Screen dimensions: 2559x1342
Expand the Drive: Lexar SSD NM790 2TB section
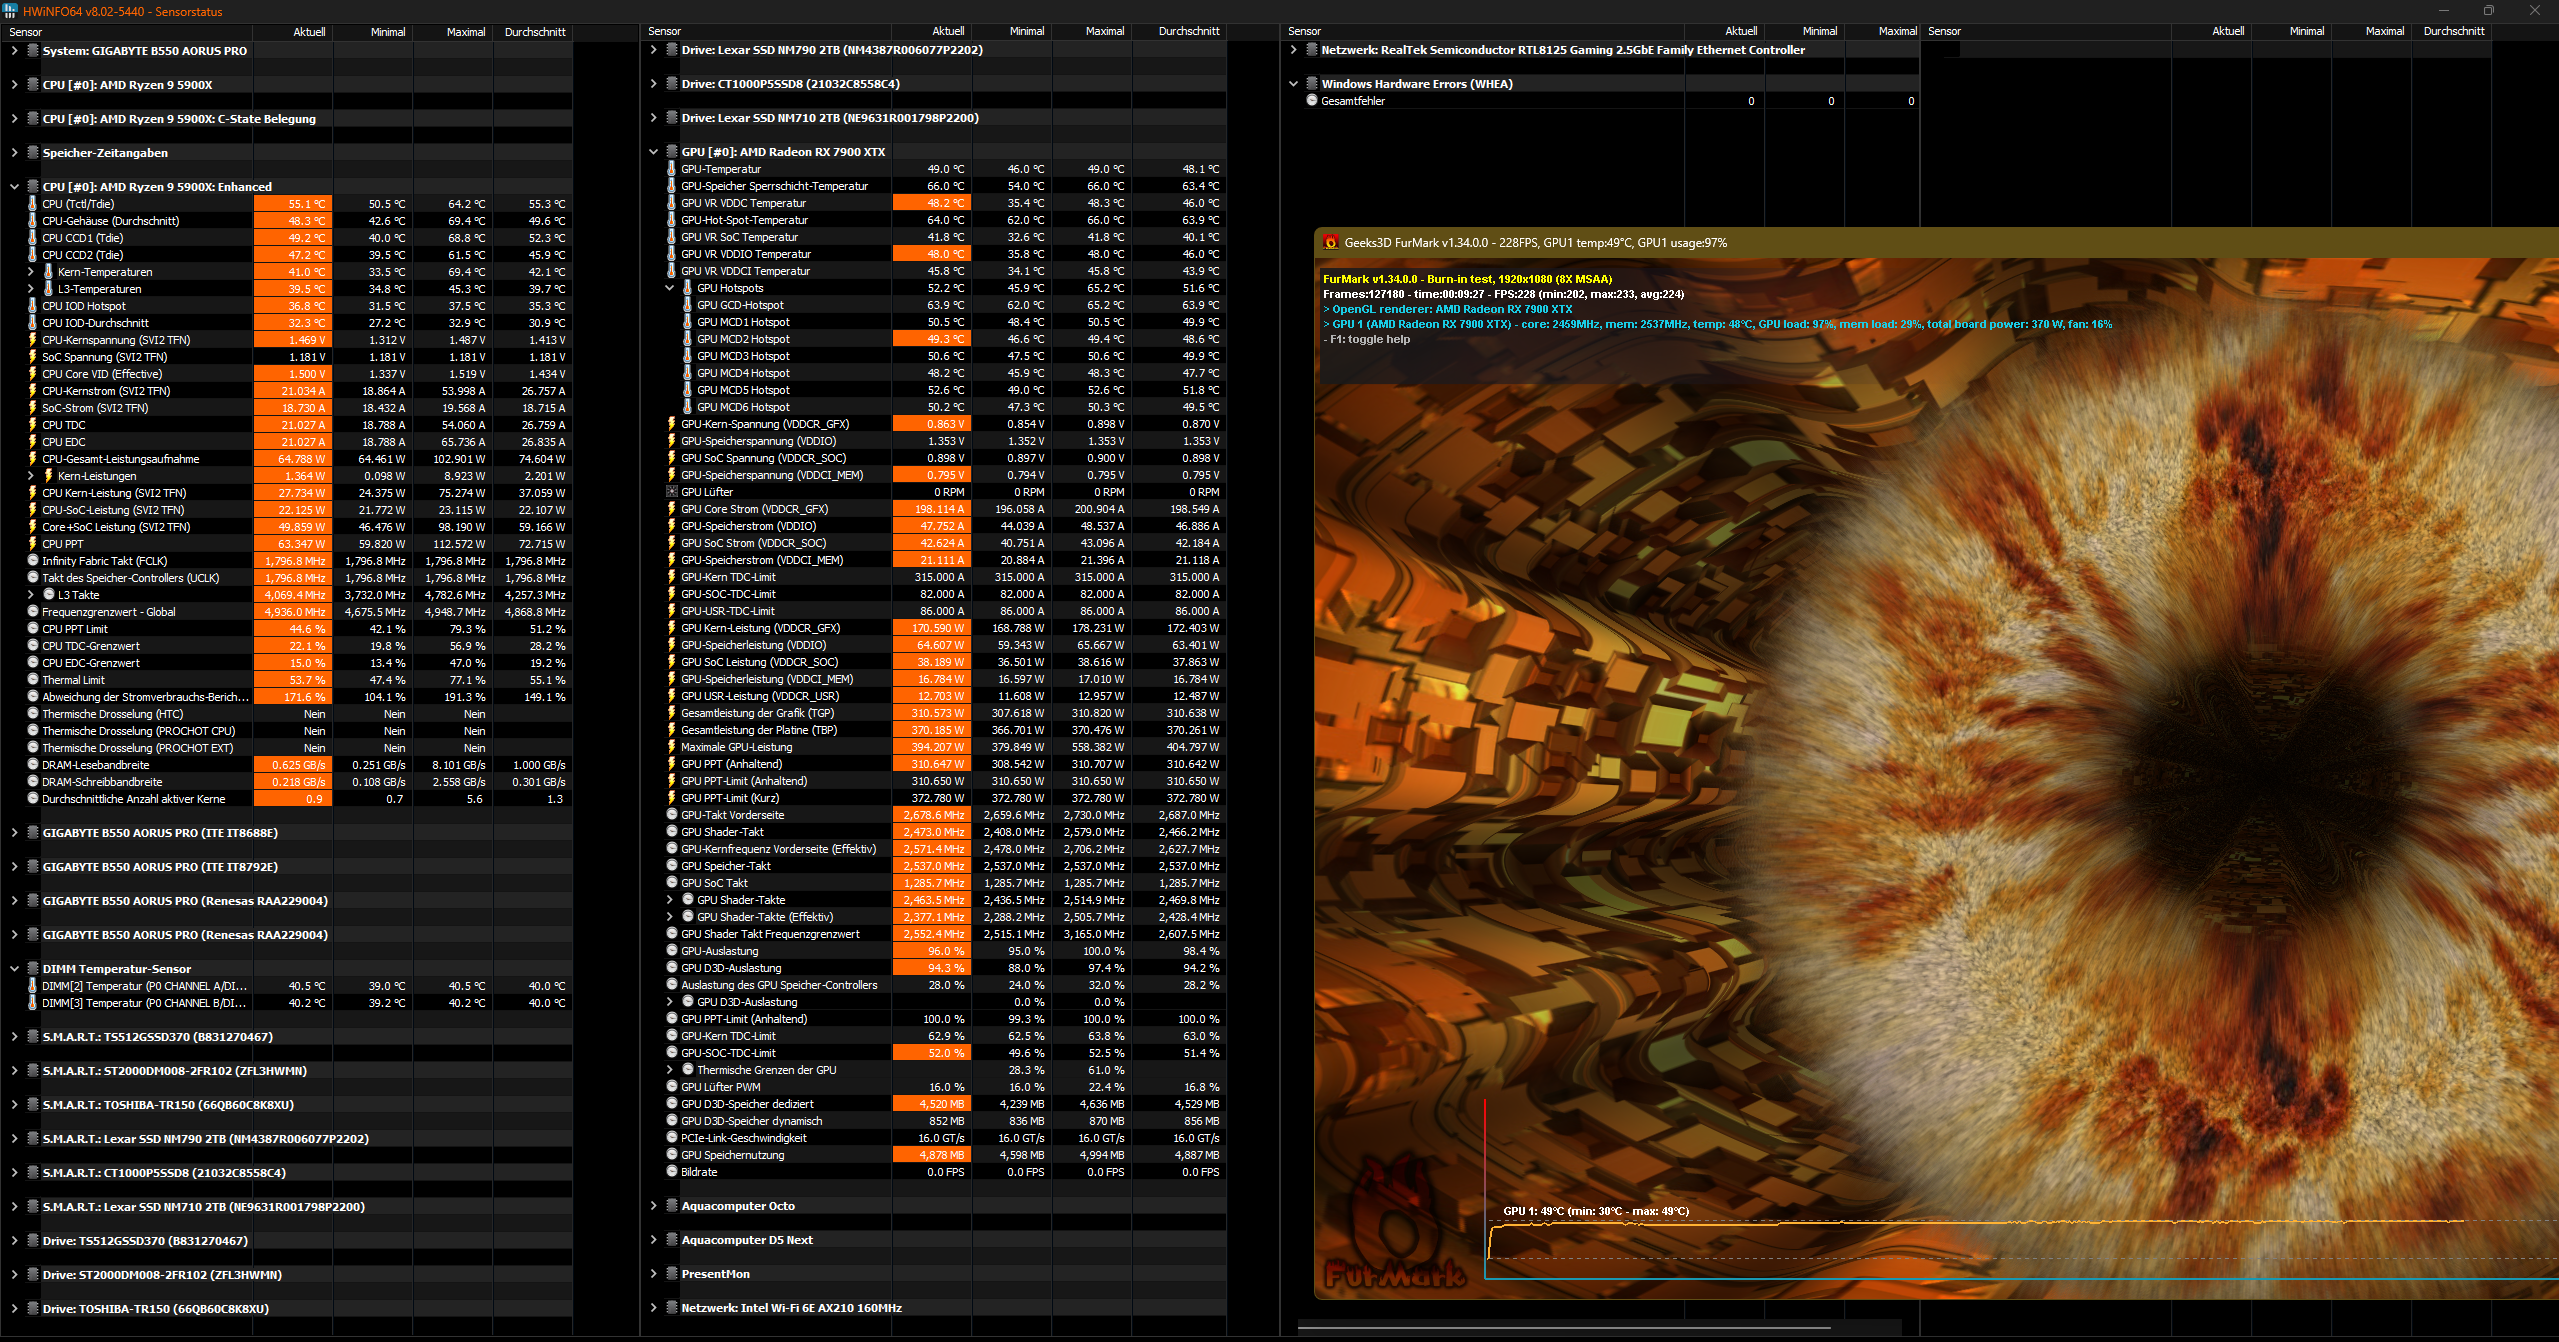coord(654,49)
